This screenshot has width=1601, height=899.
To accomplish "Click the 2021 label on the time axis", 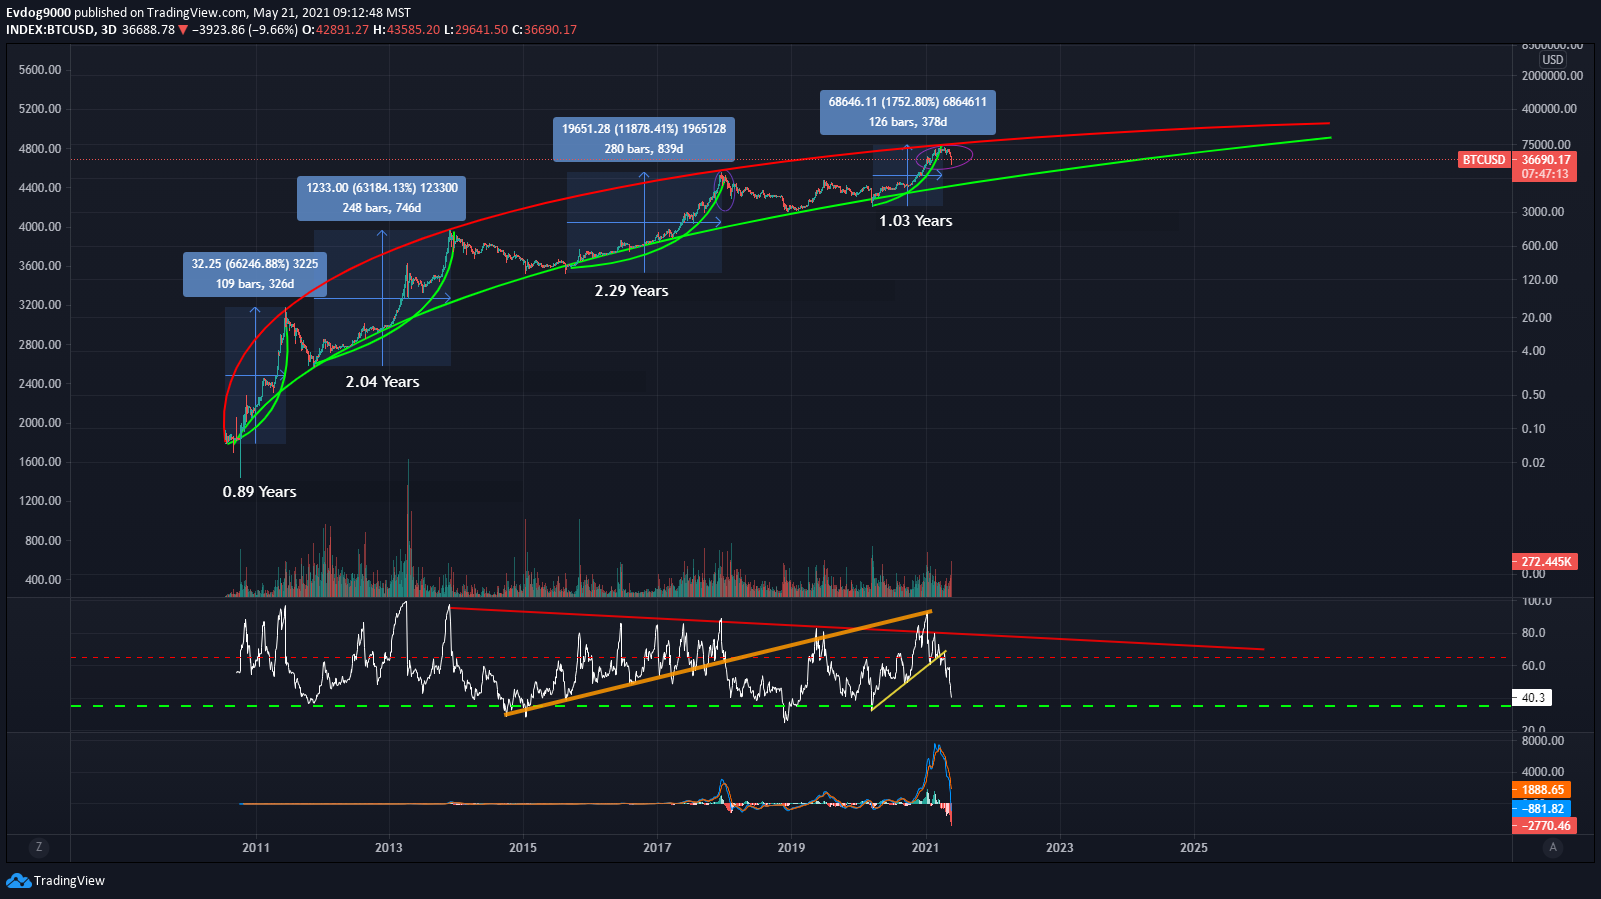I will click(x=925, y=848).
